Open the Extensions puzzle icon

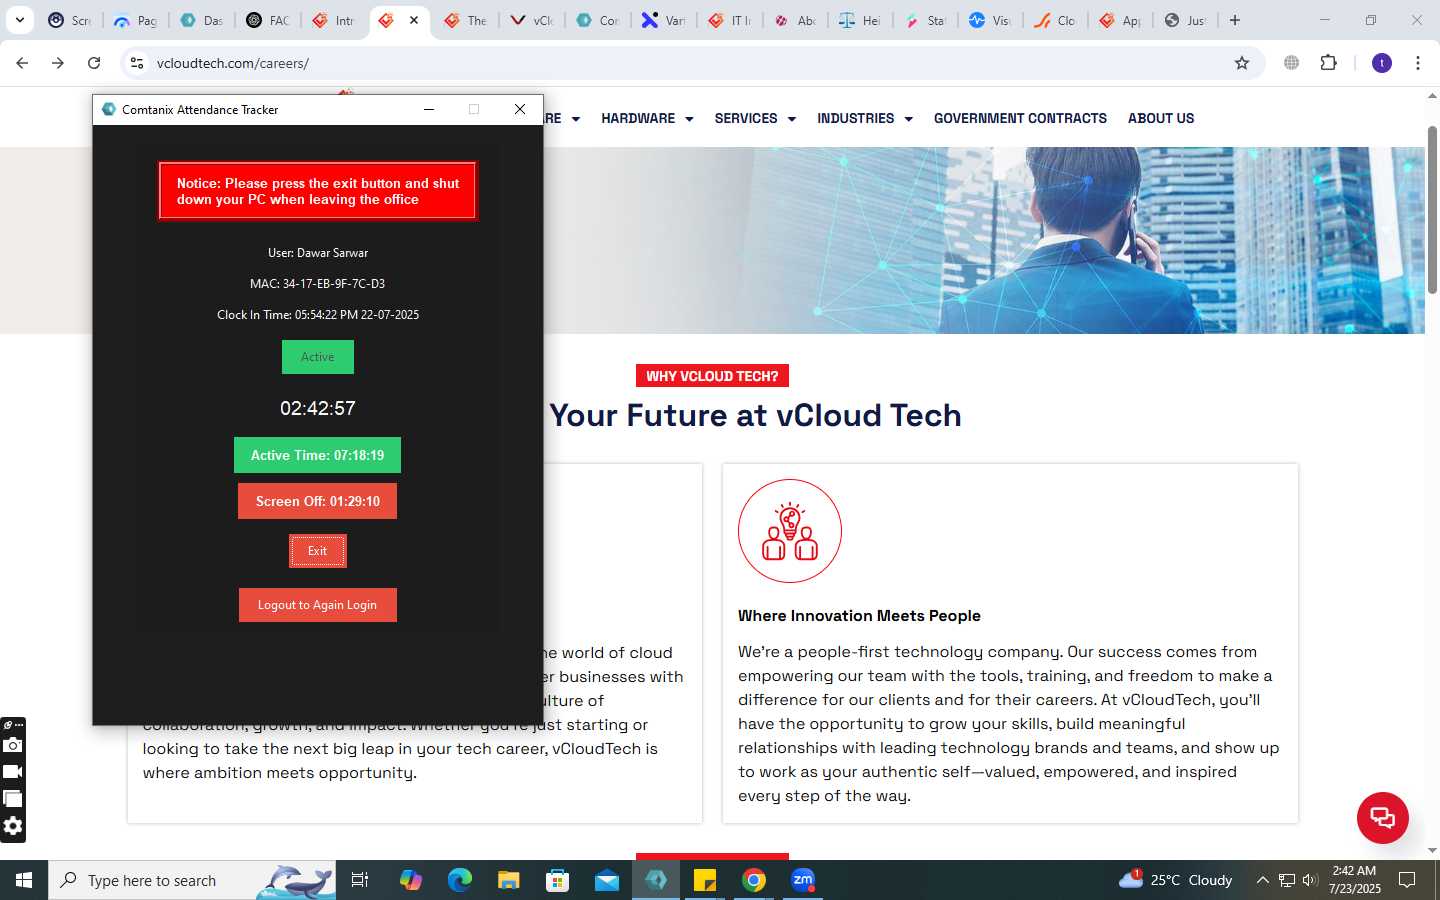click(1328, 63)
